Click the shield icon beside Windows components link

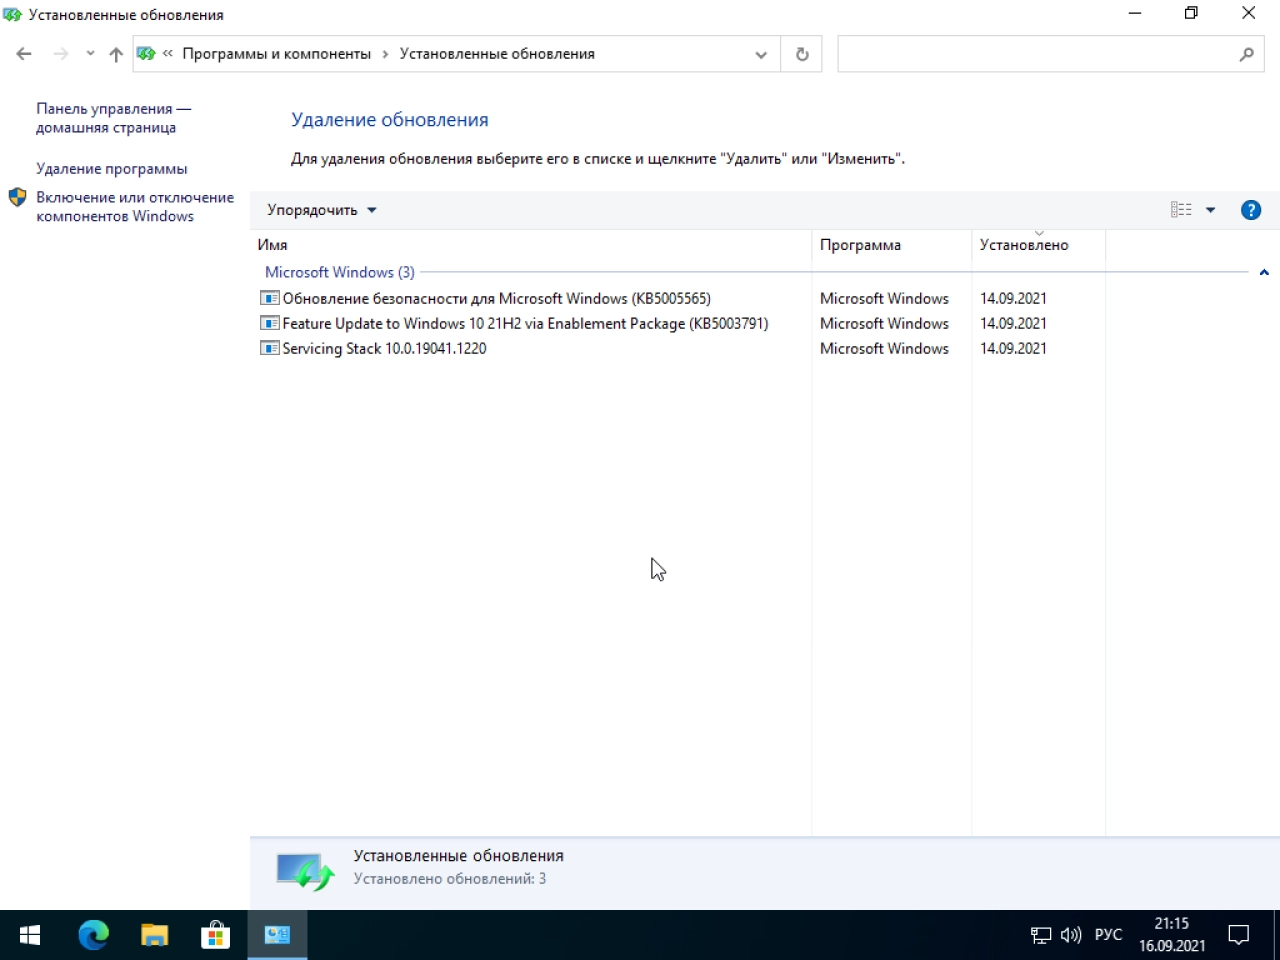click(17, 197)
